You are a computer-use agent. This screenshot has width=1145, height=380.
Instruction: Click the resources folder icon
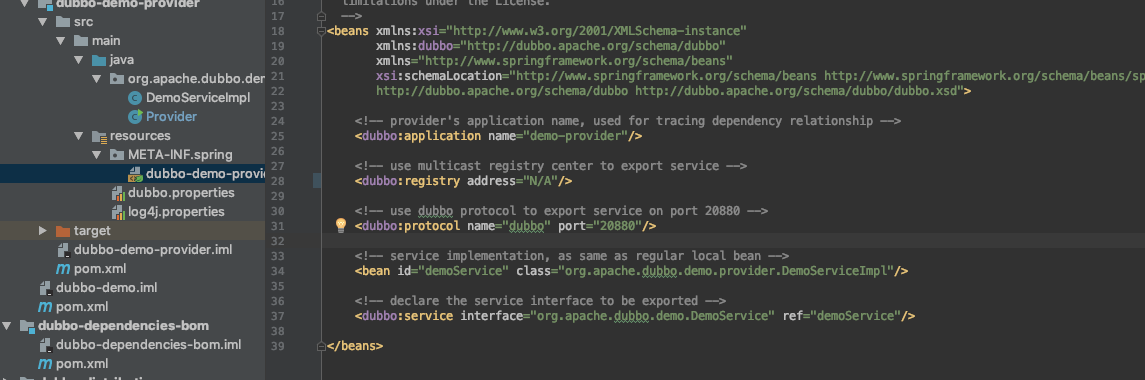coord(99,136)
